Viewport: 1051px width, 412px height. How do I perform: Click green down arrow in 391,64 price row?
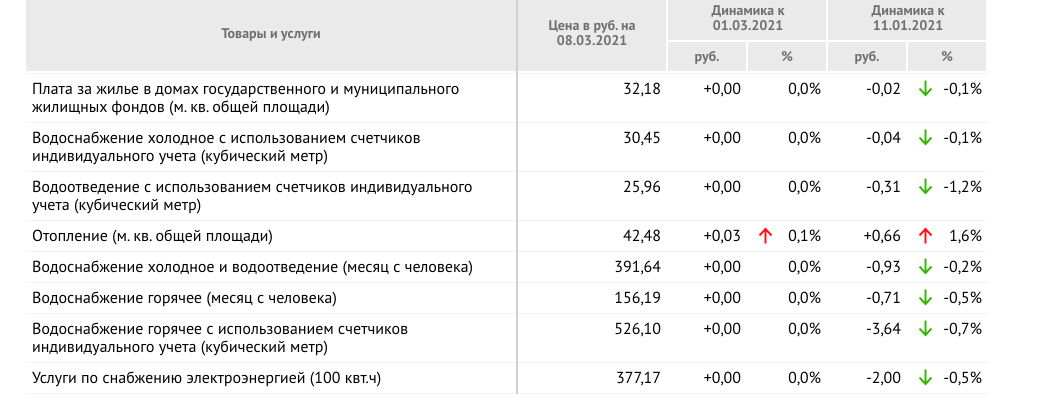pyautogui.click(x=925, y=267)
